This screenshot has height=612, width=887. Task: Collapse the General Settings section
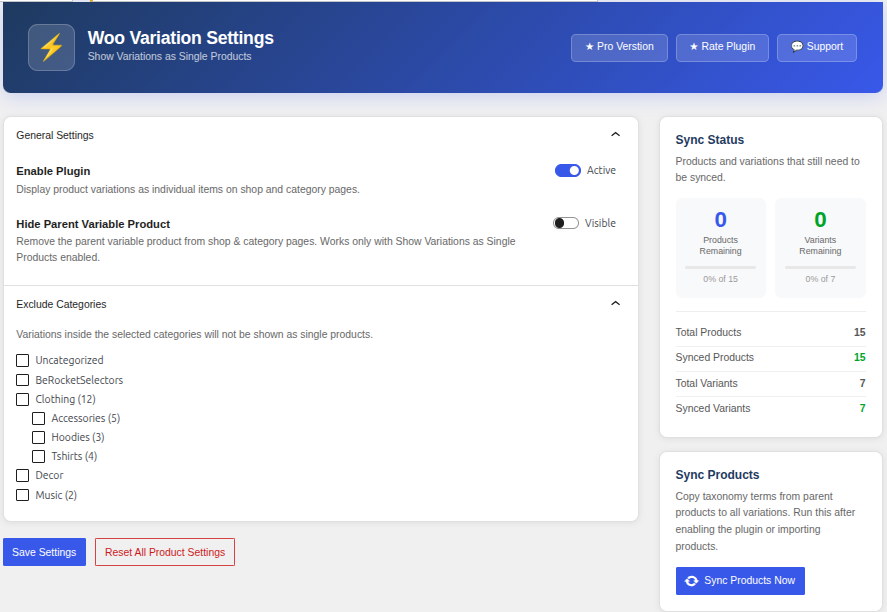[x=616, y=134]
